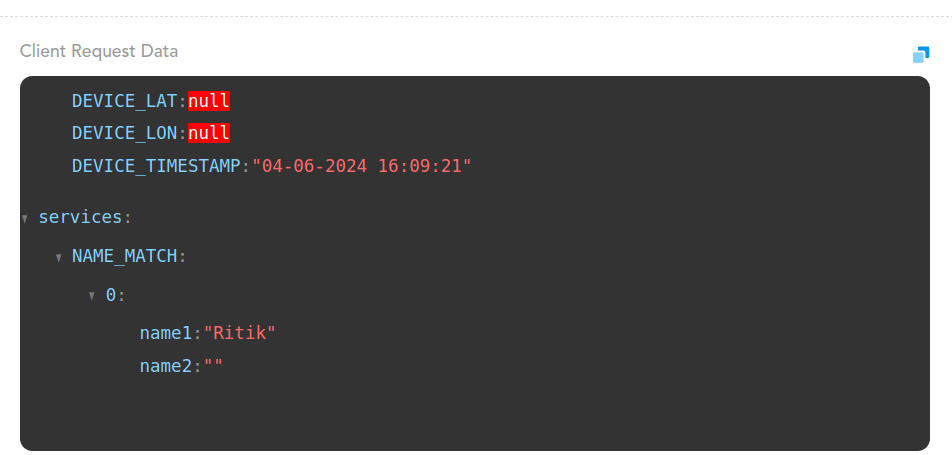This screenshot has width=952, height=455.
Task: Click the Client Request Data heading
Action: click(x=99, y=51)
